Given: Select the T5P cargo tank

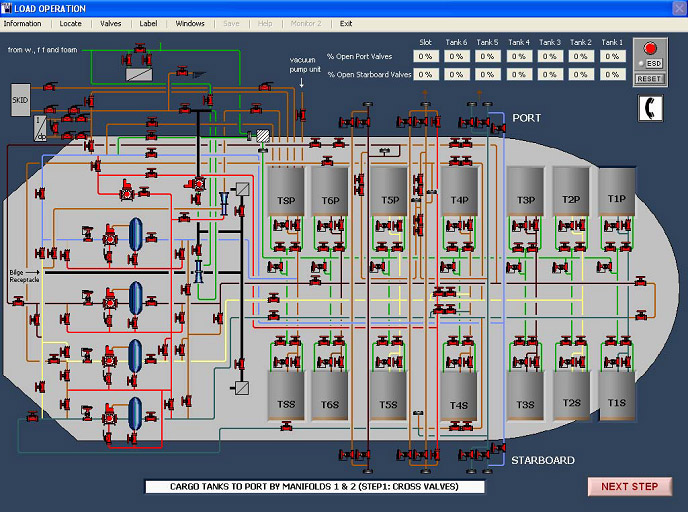Looking at the screenshot, I should 389,191.
